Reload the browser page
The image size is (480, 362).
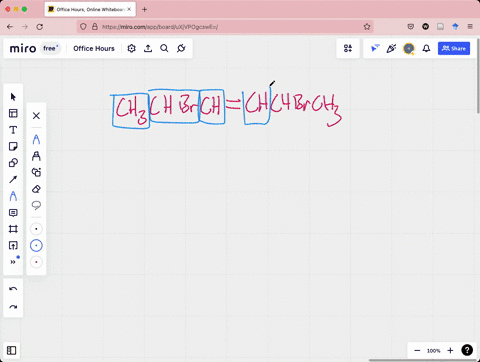tap(40, 27)
